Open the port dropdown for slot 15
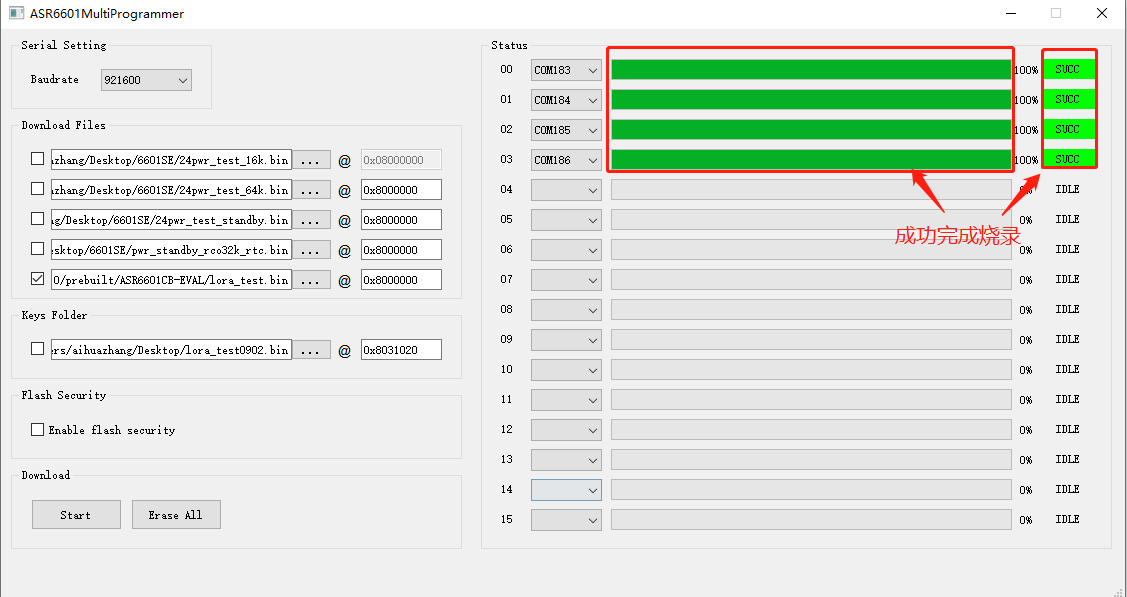 [566, 520]
